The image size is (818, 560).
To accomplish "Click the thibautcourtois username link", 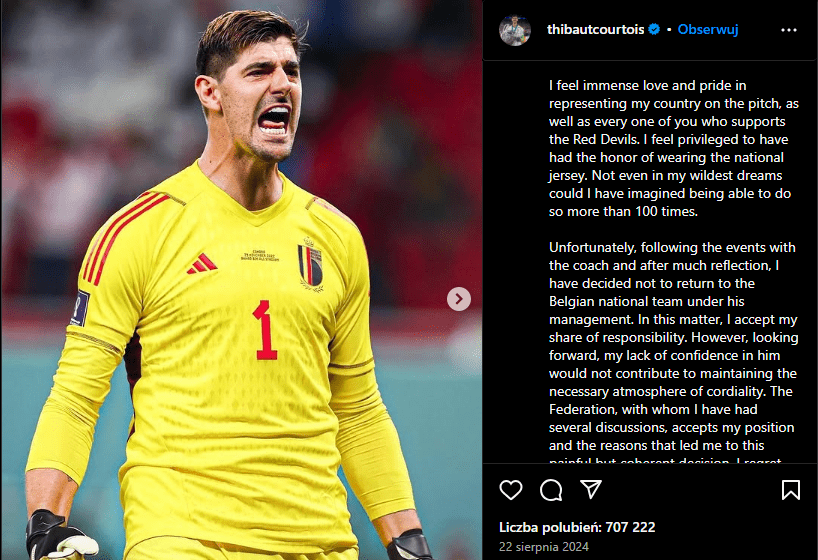I will coord(595,30).
